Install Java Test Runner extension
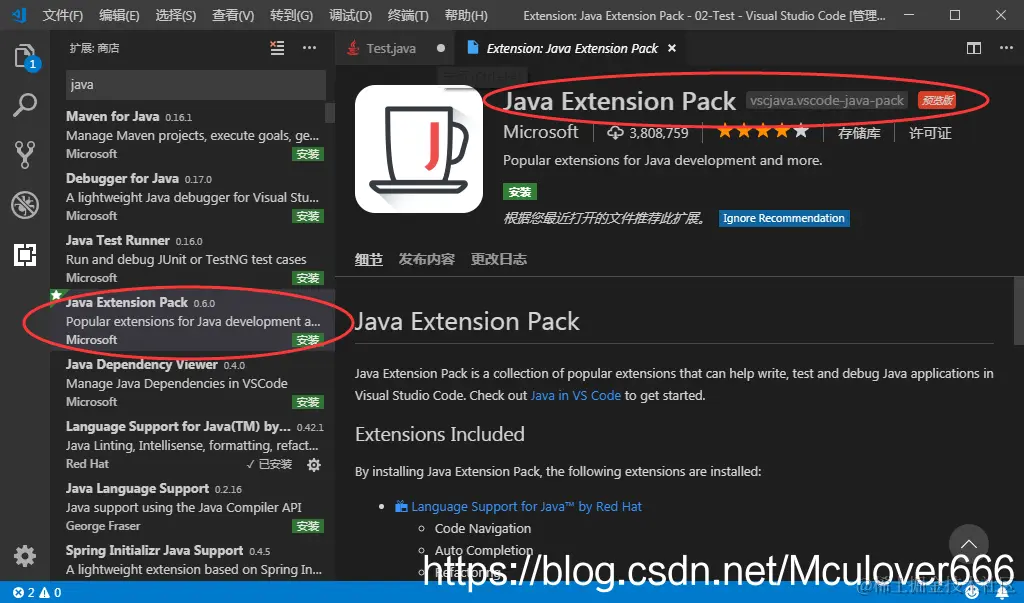This screenshot has width=1024, height=603. tap(308, 278)
